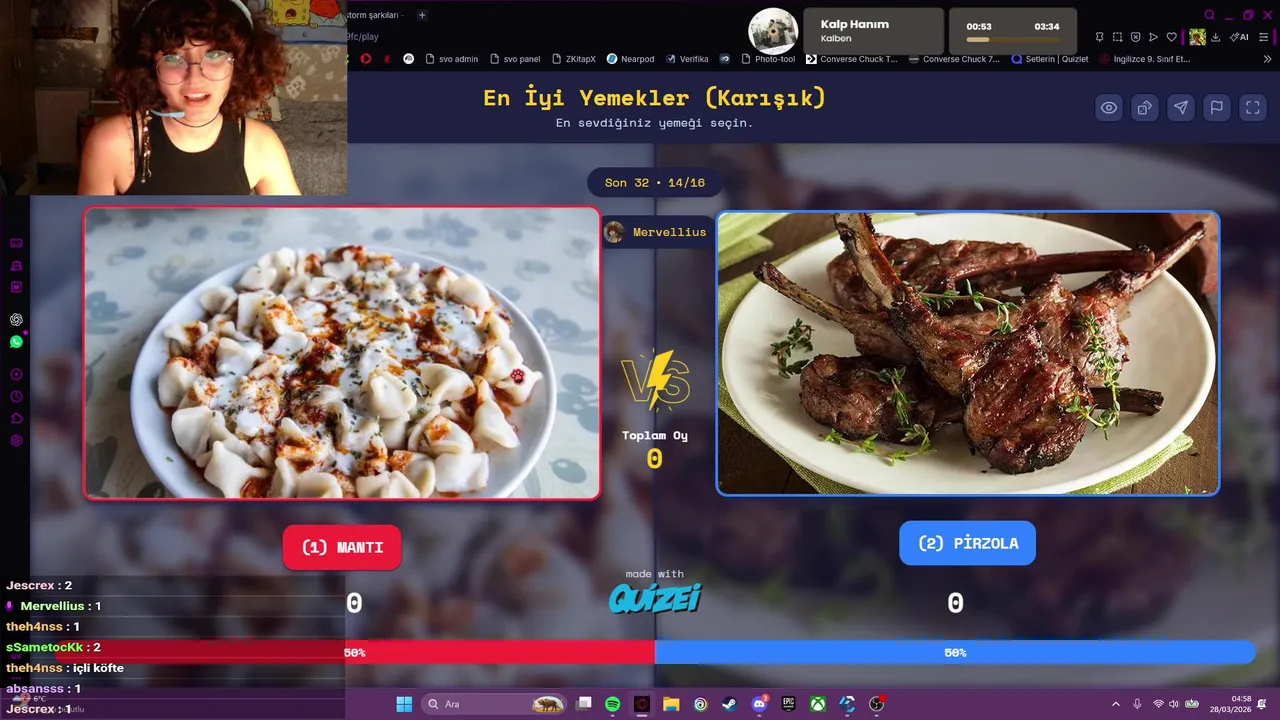Click the paper plane send icon
Screen dimensions: 1280x720
pos(1181,108)
